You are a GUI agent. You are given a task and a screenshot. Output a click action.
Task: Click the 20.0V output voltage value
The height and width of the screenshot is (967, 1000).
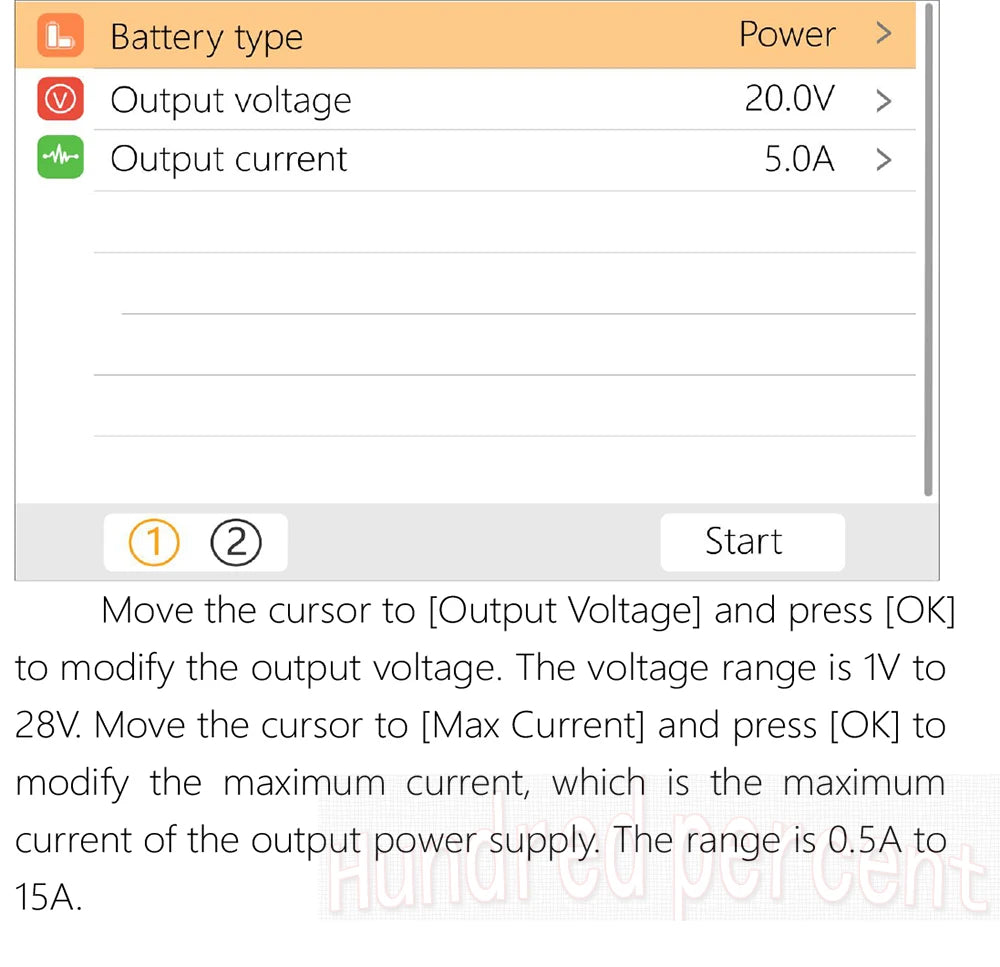pyautogui.click(x=790, y=99)
